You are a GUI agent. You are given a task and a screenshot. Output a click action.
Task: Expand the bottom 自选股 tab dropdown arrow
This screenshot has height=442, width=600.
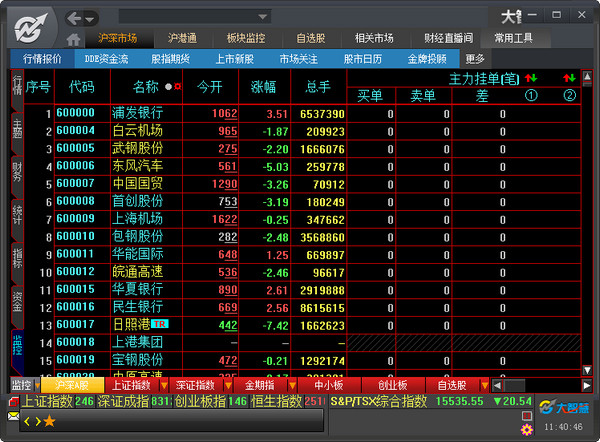pos(484,385)
